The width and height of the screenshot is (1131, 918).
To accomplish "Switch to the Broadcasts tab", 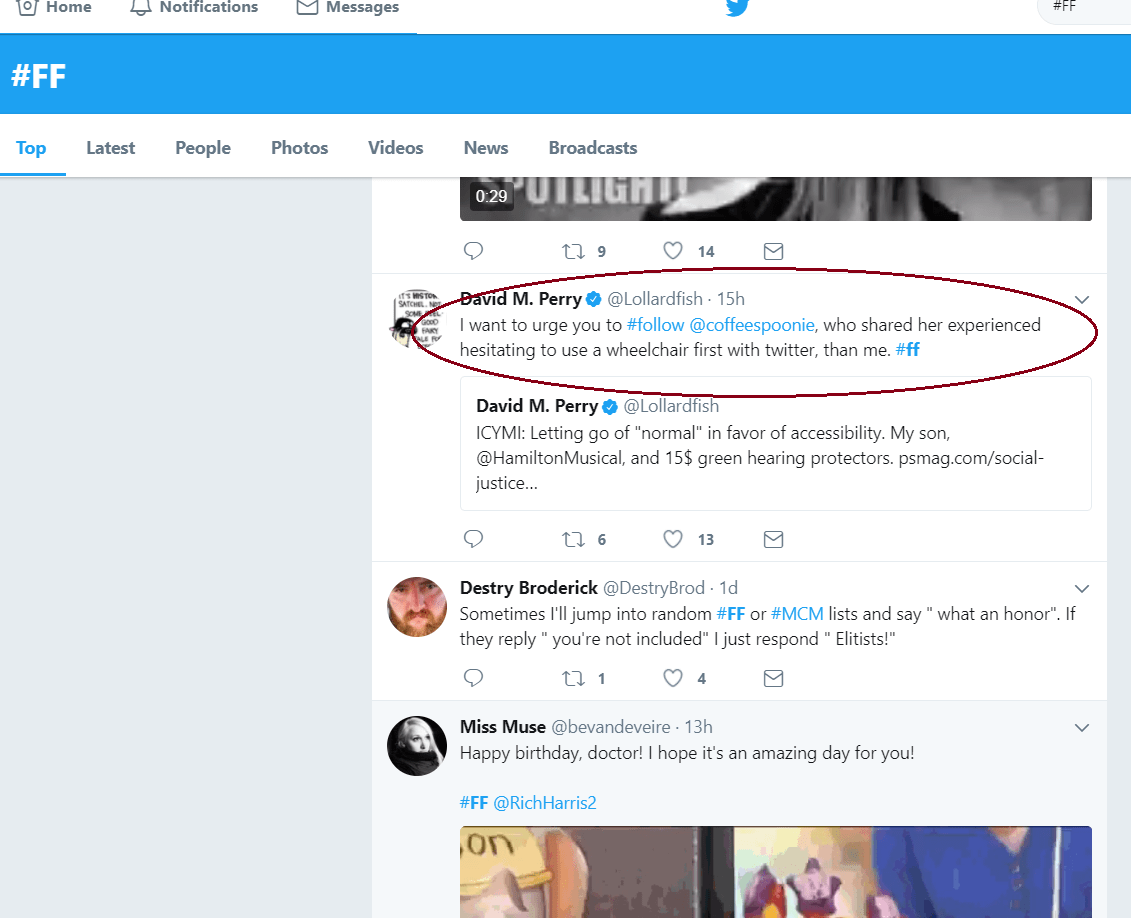I will (593, 148).
